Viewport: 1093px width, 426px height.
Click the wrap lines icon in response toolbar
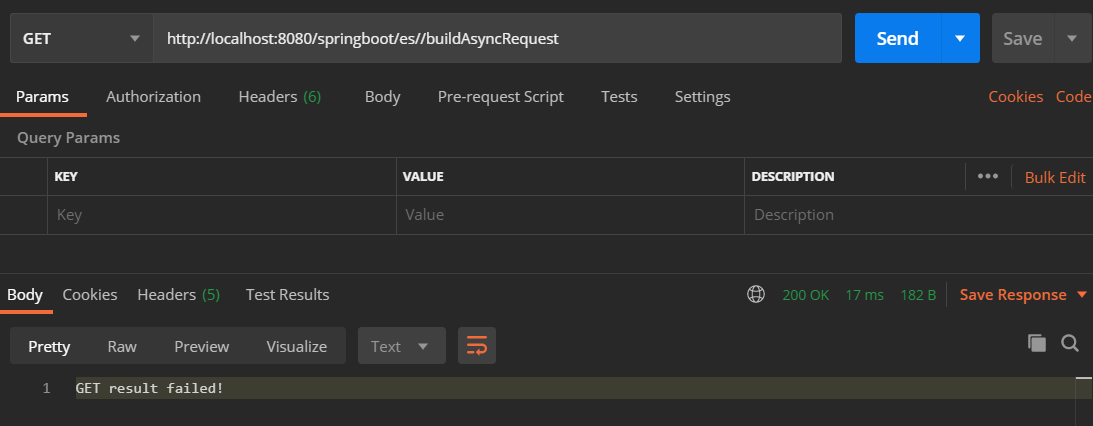click(477, 346)
